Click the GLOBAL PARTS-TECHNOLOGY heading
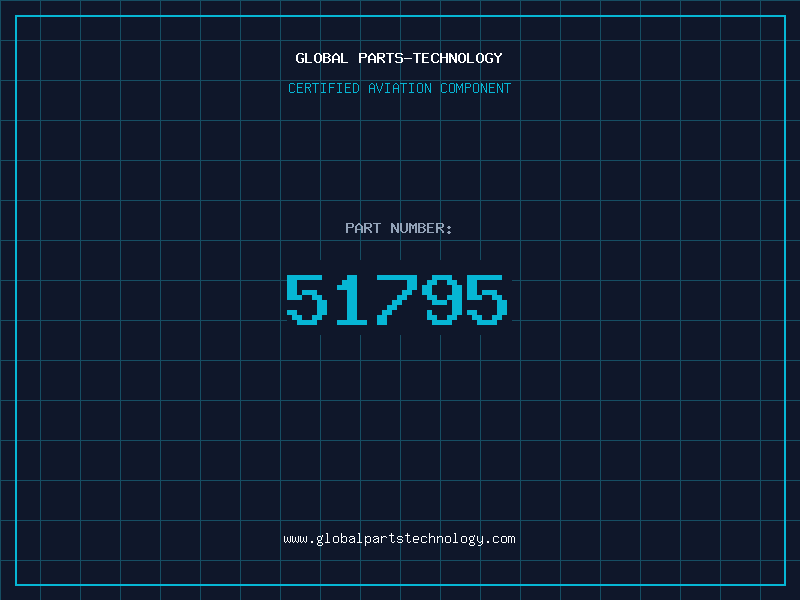Image resolution: width=800 pixels, height=600 pixels. click(399, 58)
